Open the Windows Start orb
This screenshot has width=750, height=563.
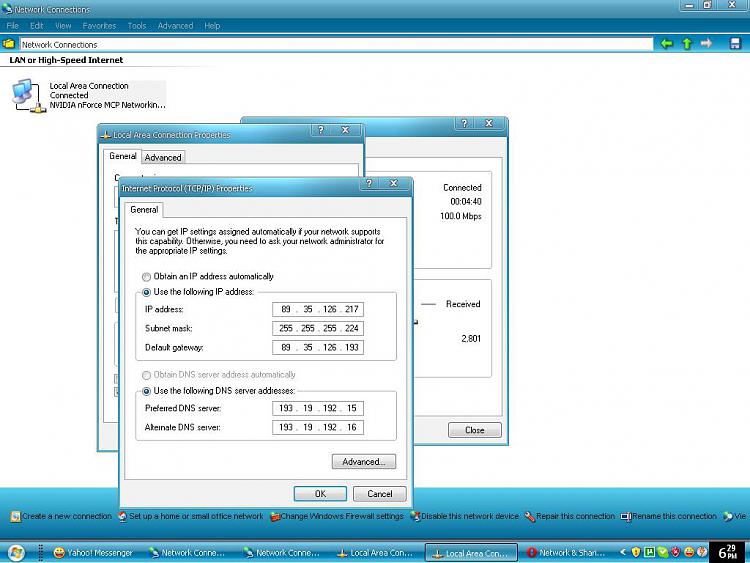pos(16,552)
